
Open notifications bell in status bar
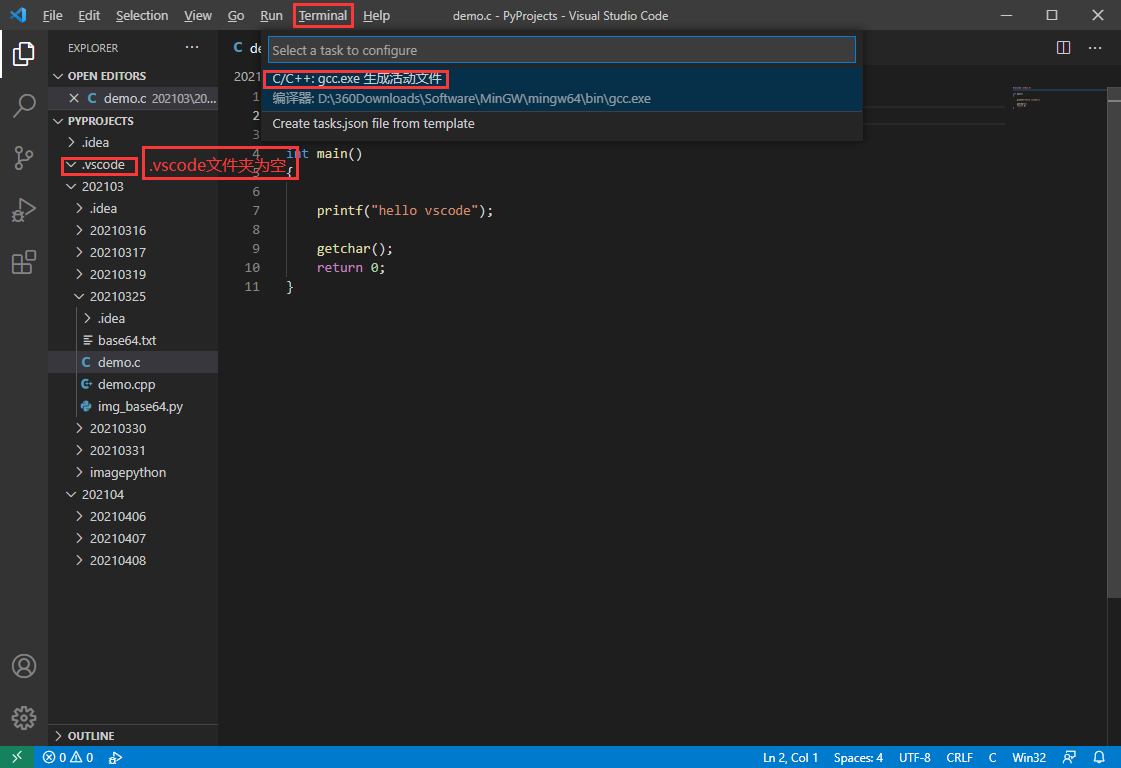tap(1100, 757)
